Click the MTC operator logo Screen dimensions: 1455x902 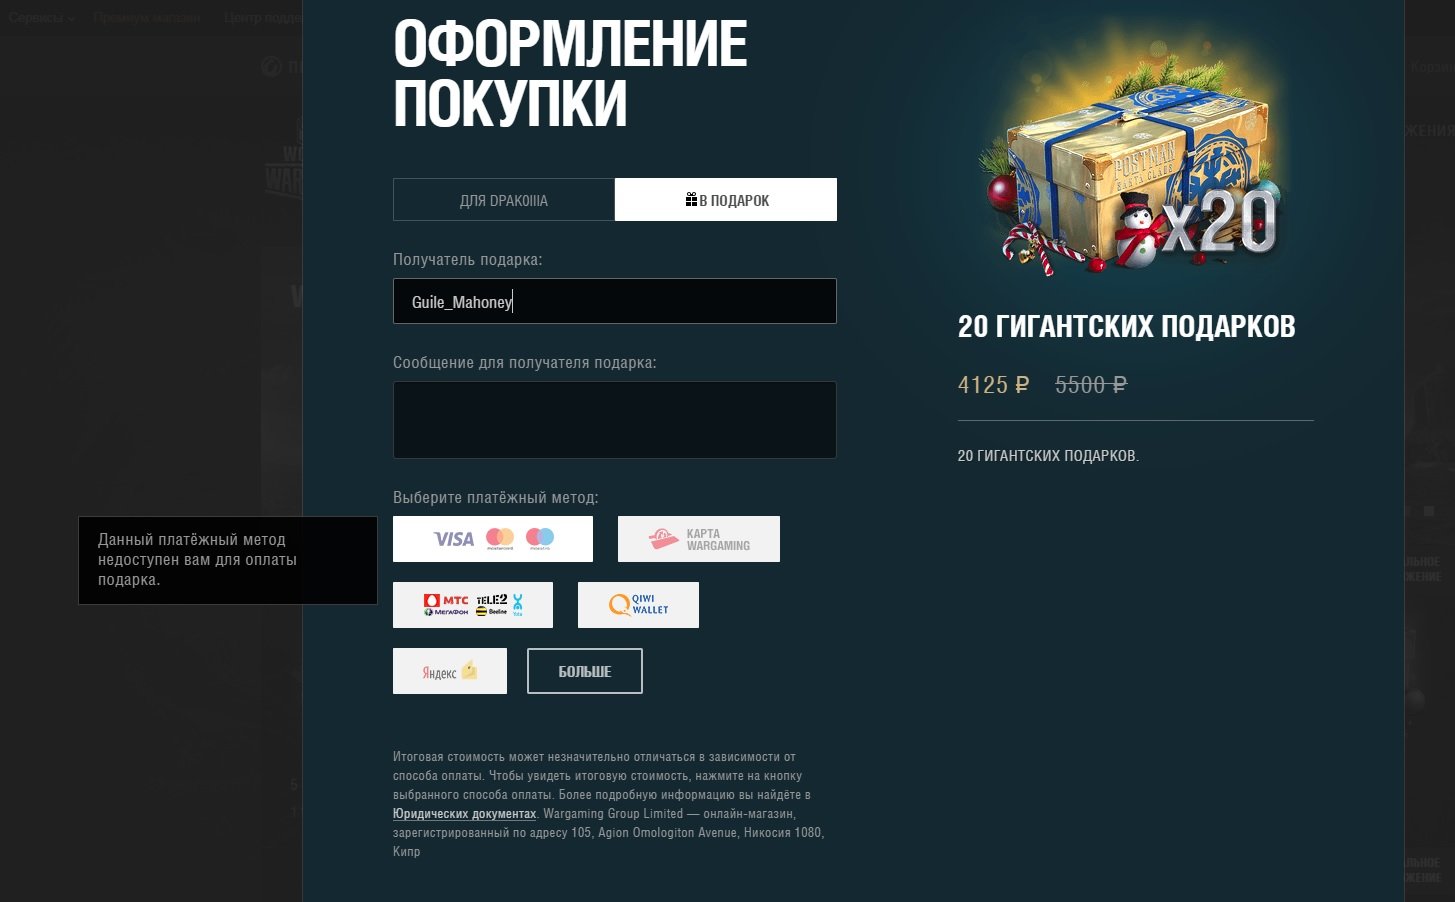(446, 600)
